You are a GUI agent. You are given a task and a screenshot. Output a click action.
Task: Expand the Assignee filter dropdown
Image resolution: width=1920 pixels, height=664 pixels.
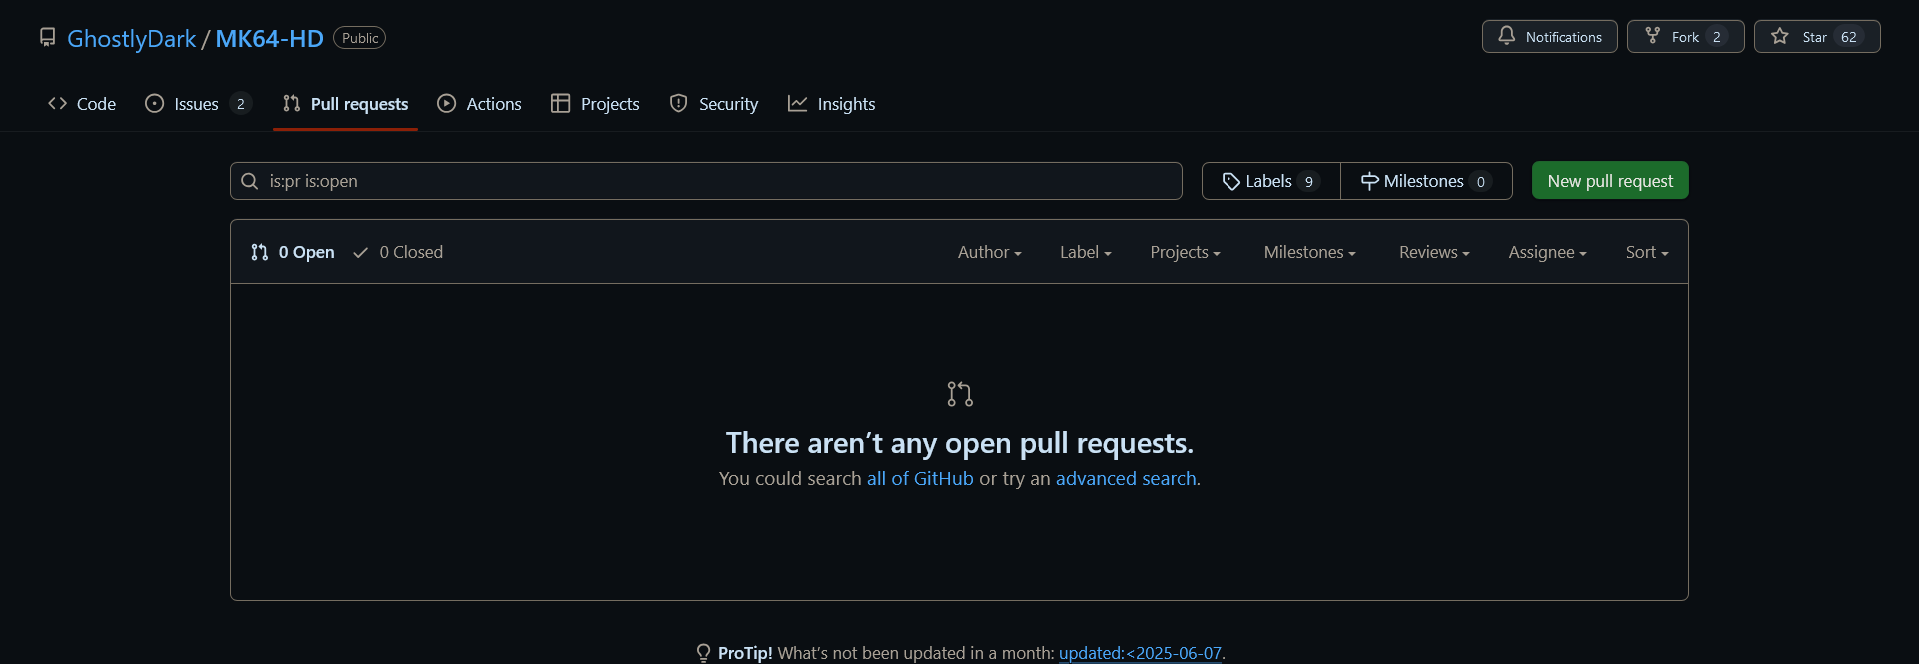click(x=1547, y=252)
